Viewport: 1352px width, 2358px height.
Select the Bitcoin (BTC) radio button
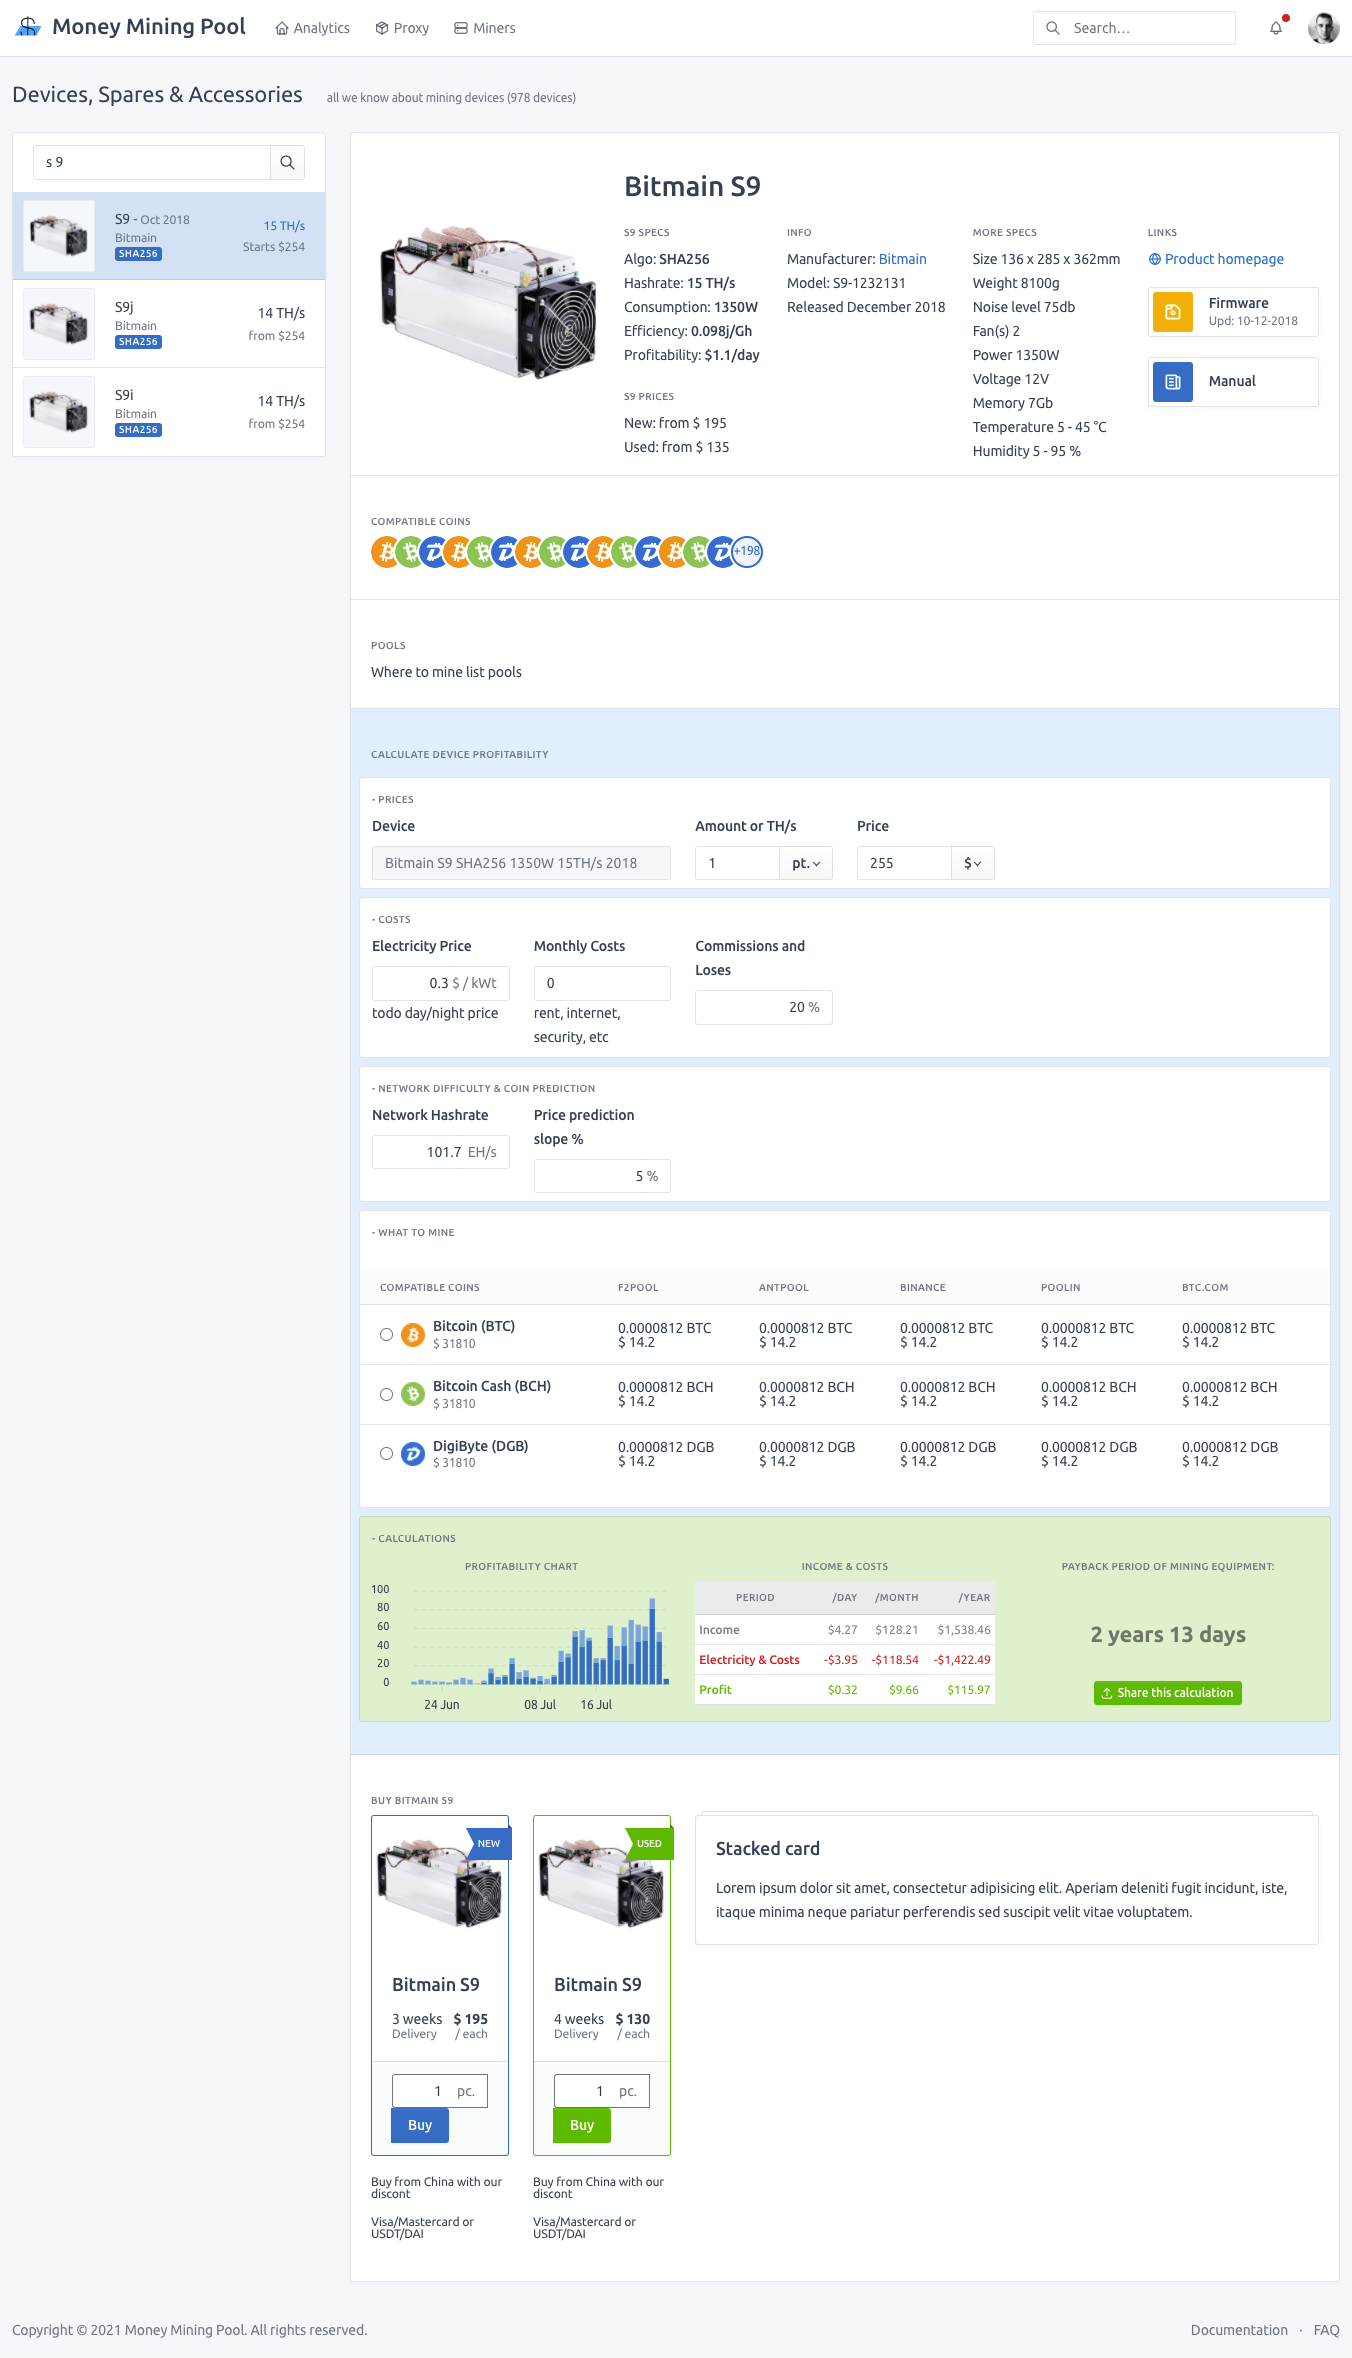[386, 1334]
